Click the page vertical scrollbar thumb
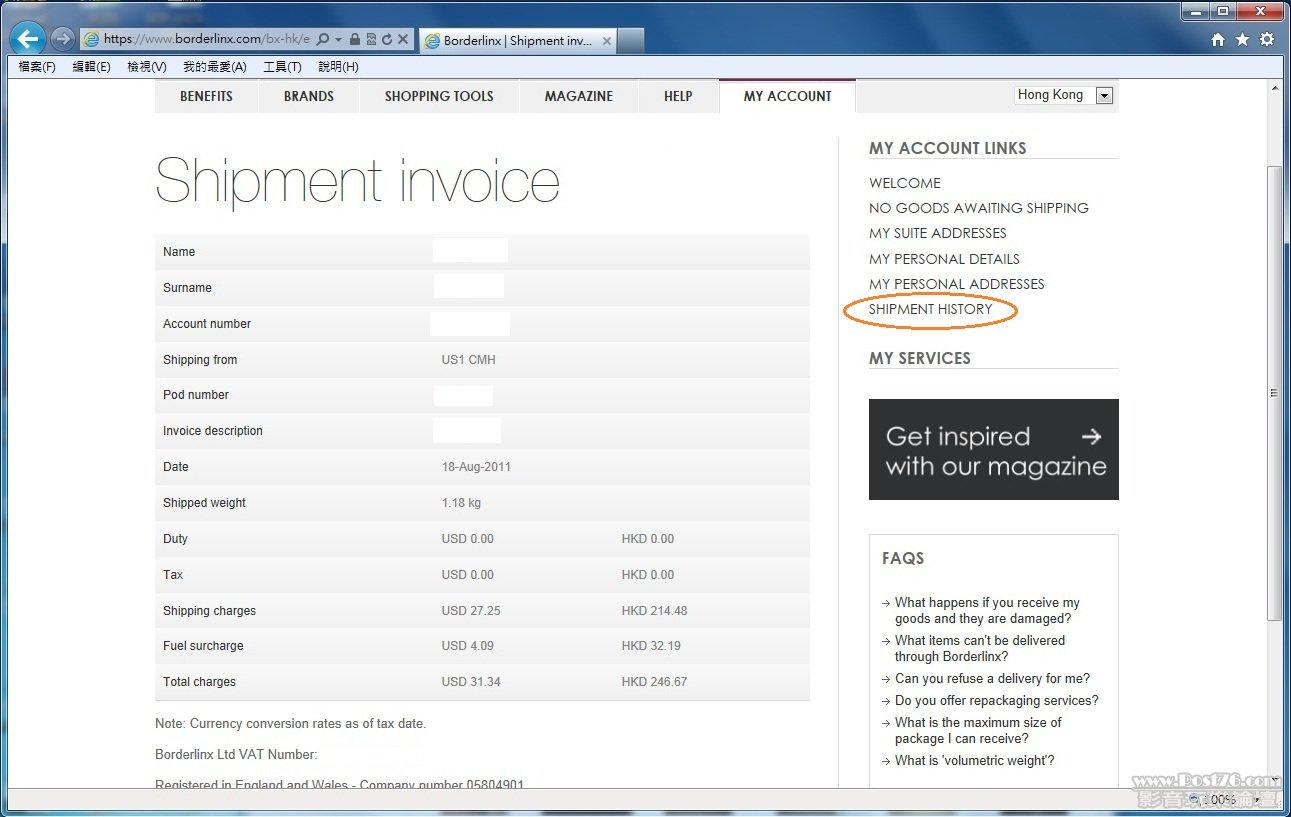 1274,392
